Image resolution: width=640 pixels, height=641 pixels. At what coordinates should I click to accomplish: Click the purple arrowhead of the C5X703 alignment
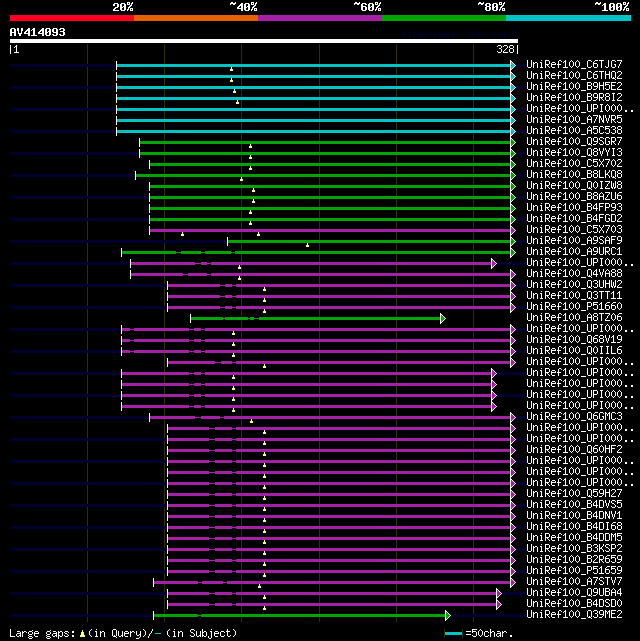point(513,231)
